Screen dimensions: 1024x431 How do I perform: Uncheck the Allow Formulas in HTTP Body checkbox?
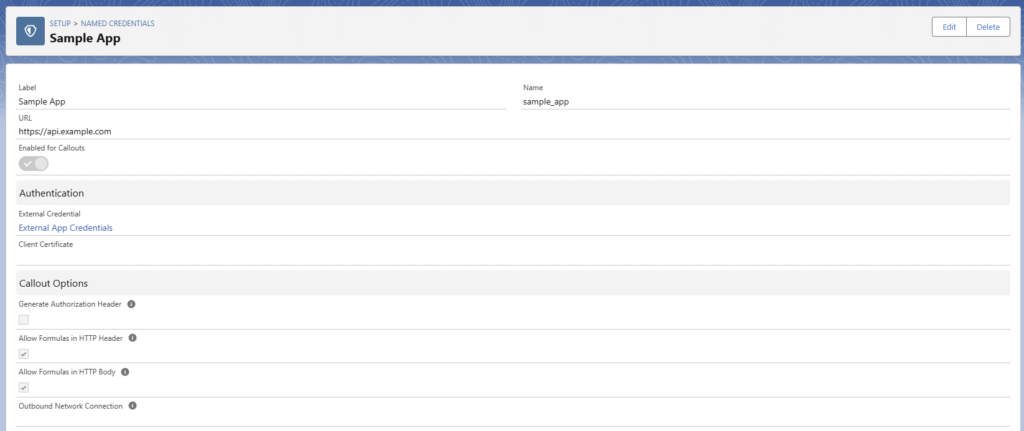pos(24,388)
